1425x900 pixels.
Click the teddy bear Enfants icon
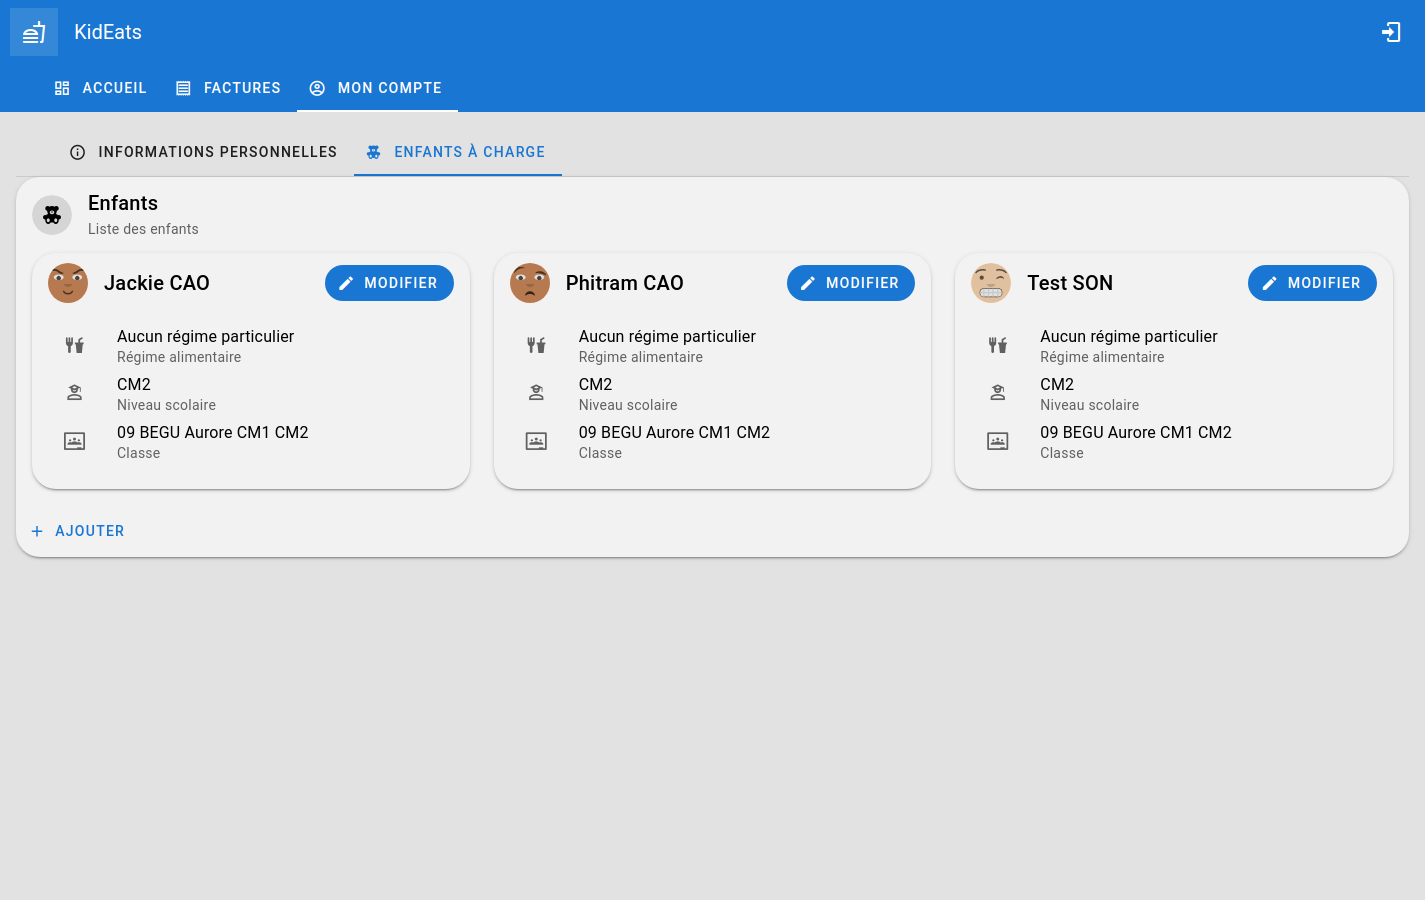click(x=52, y=215)
